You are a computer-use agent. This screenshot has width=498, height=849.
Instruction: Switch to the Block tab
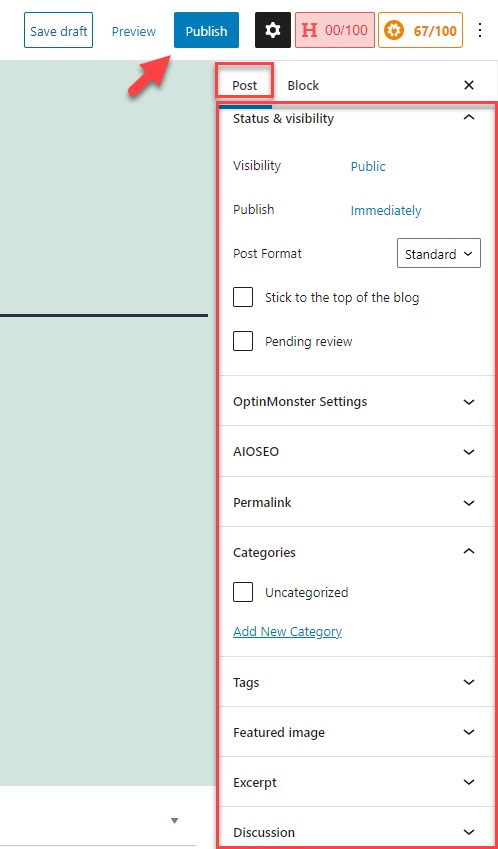pyautogui.click(x=303, y=86)
